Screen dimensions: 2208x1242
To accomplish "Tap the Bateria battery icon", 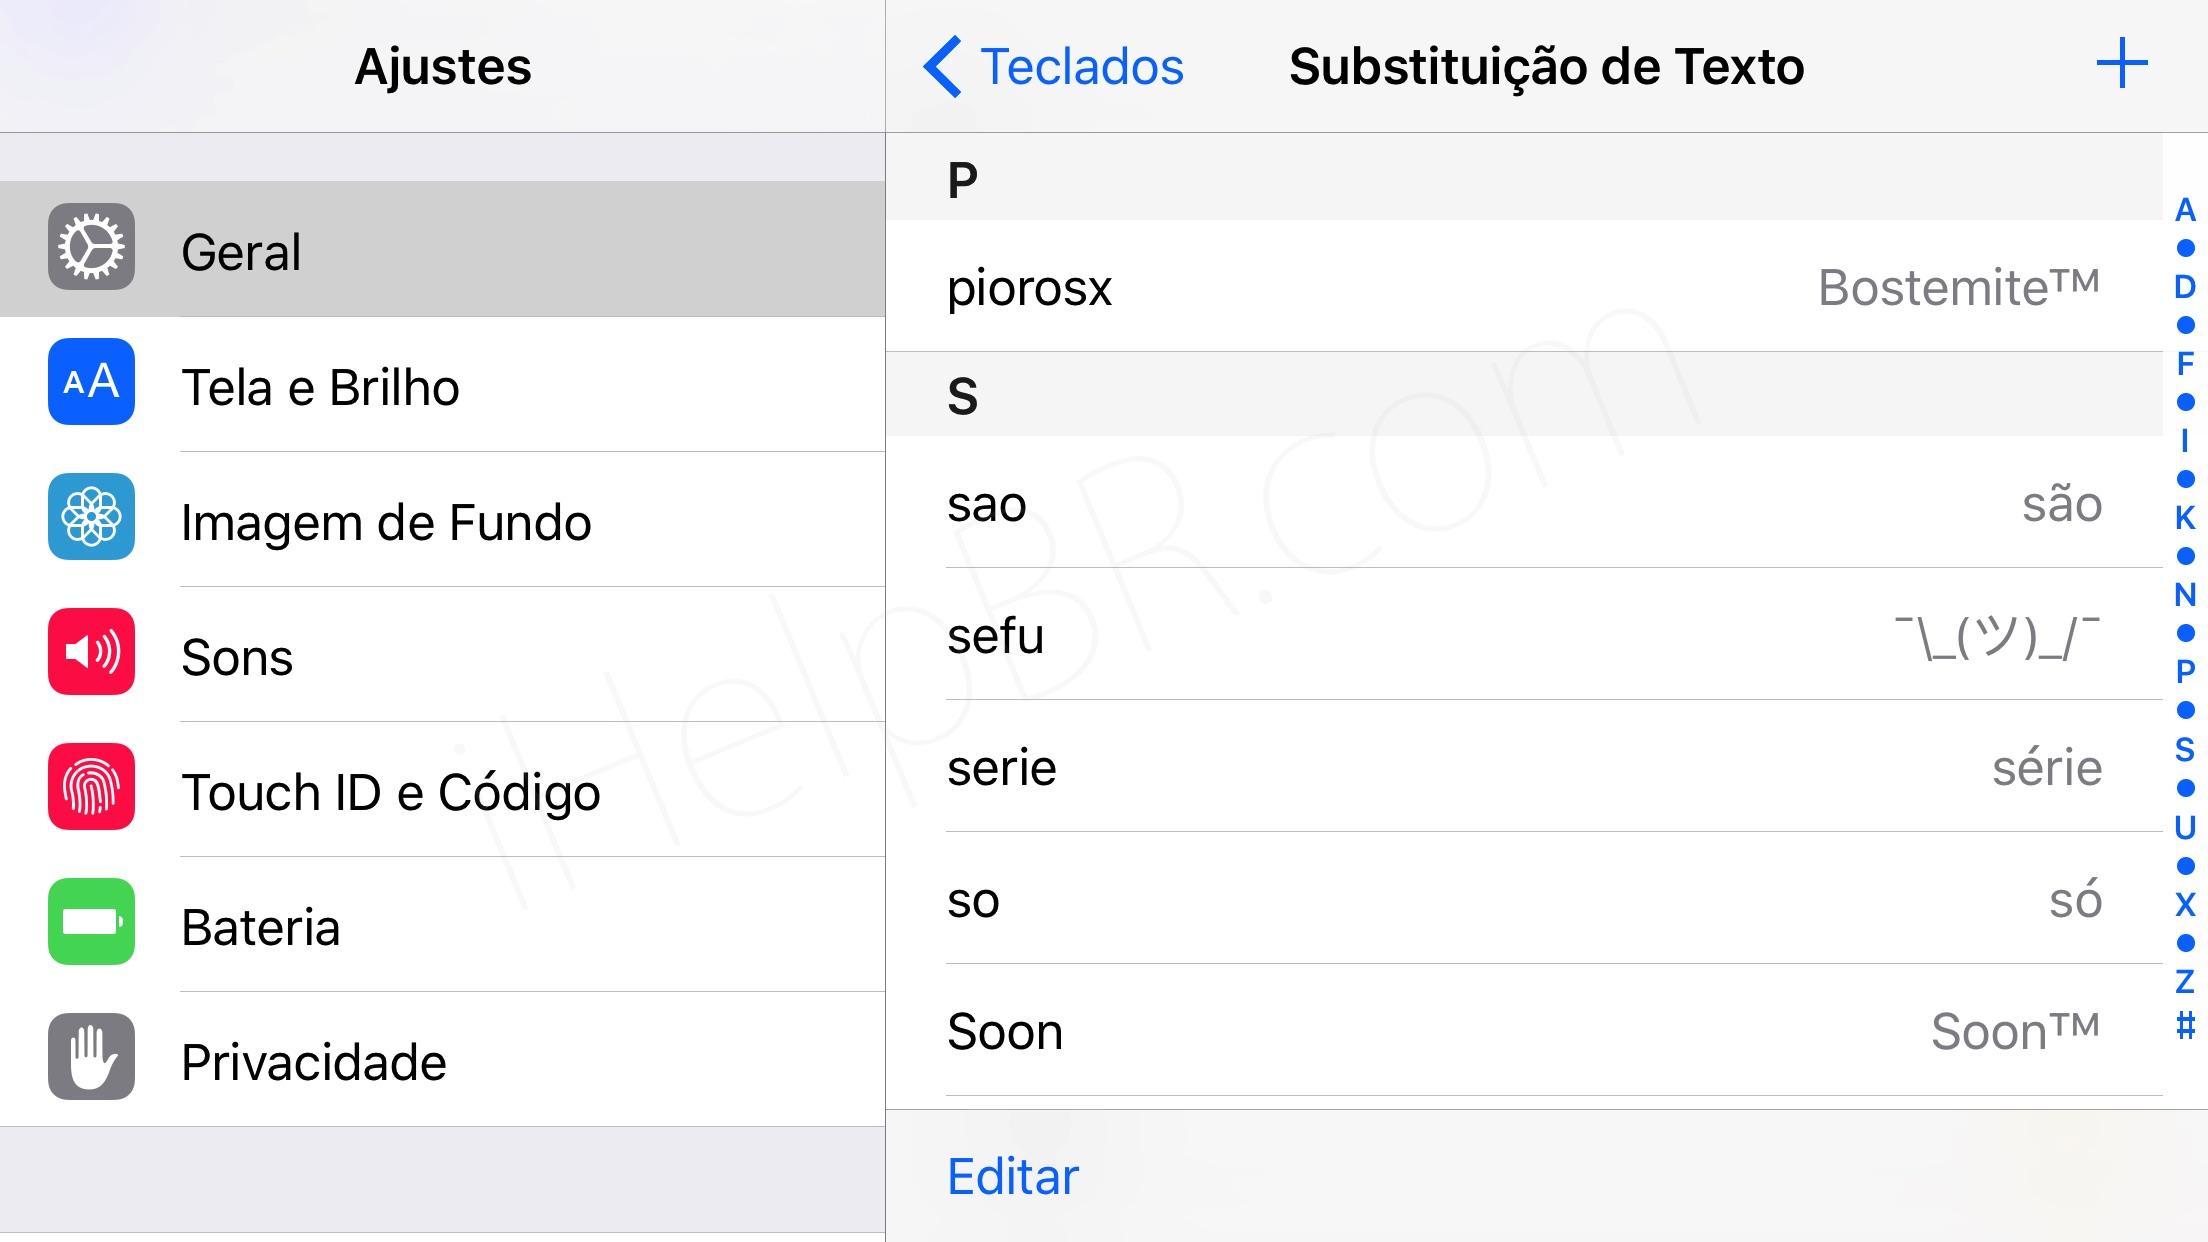I will (91, 922).
